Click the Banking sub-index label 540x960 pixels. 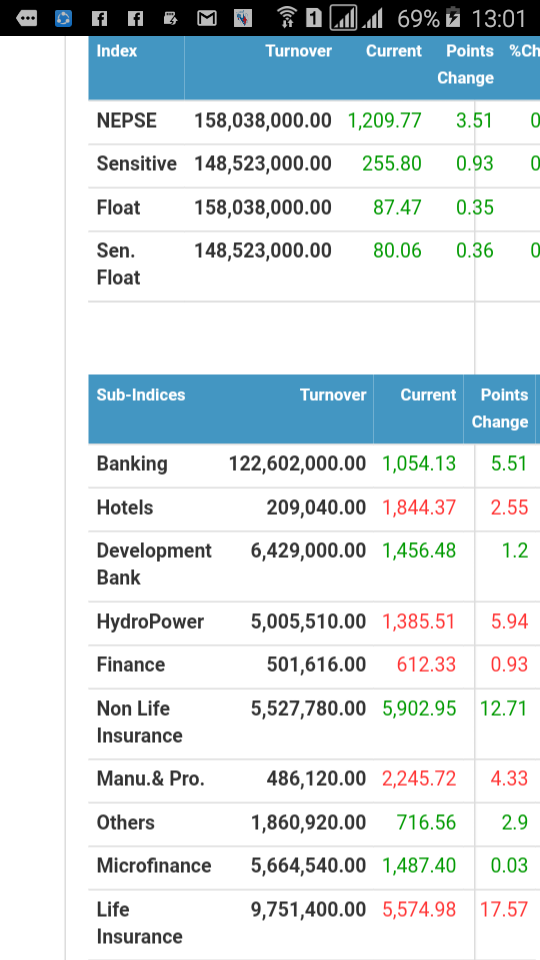[x=132, y=464]
